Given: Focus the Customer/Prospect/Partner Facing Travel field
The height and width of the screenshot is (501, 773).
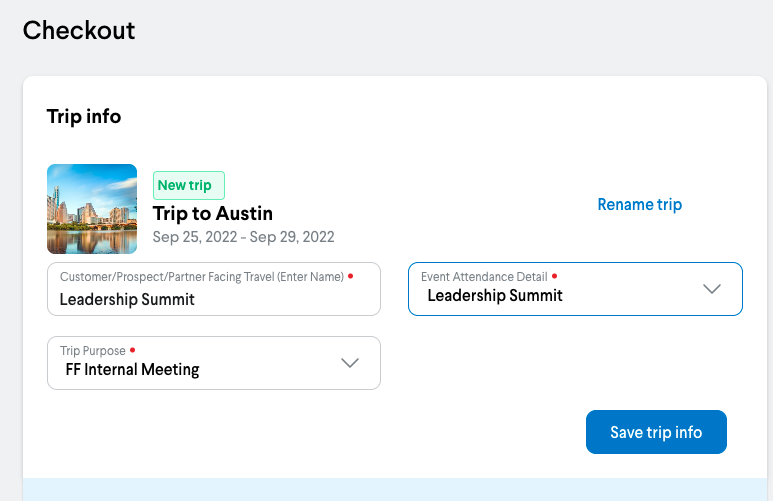Looking at the screenshot, I should 214,298.
